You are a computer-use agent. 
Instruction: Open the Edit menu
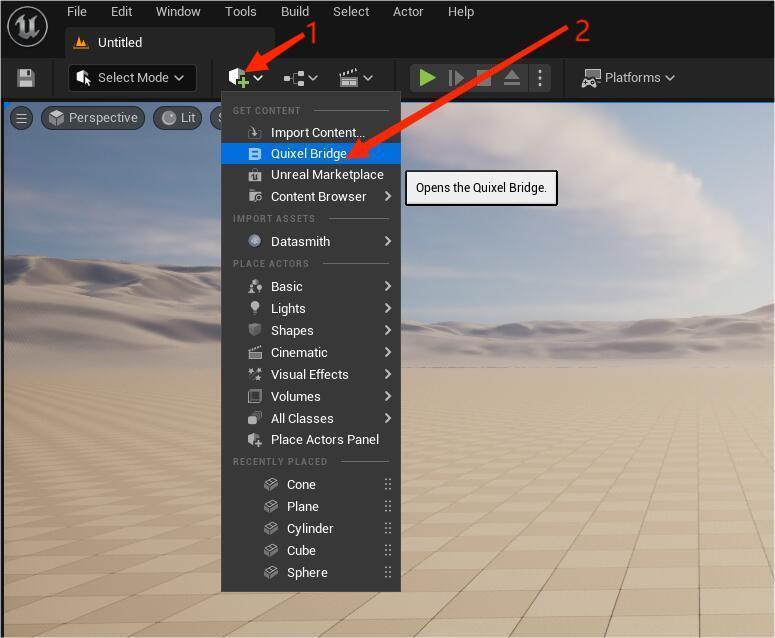point(121,11)
